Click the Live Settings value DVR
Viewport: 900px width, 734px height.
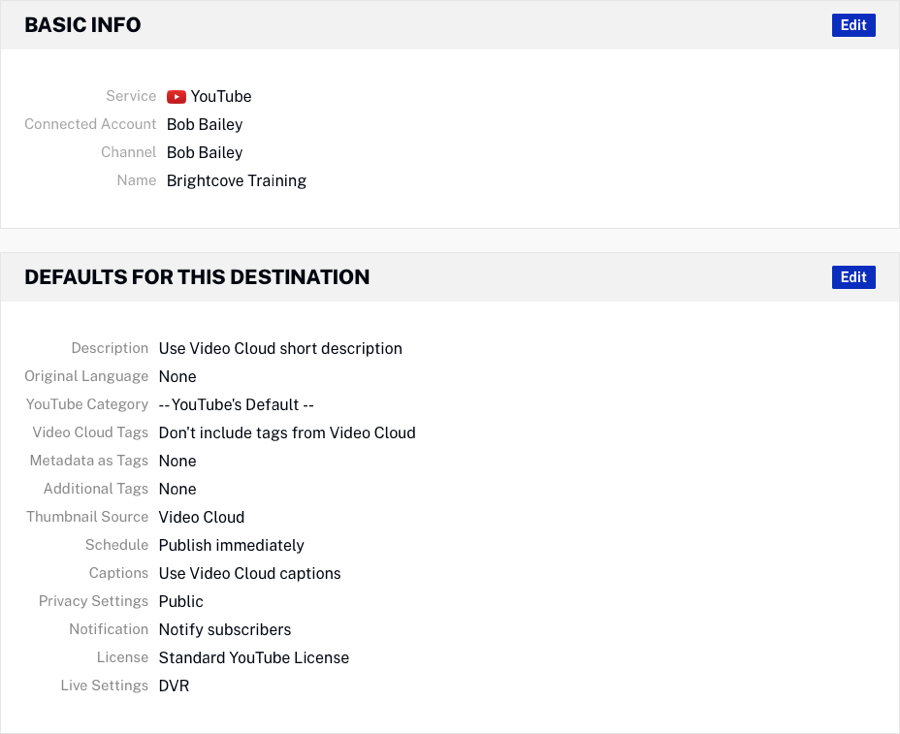(173, 686)
